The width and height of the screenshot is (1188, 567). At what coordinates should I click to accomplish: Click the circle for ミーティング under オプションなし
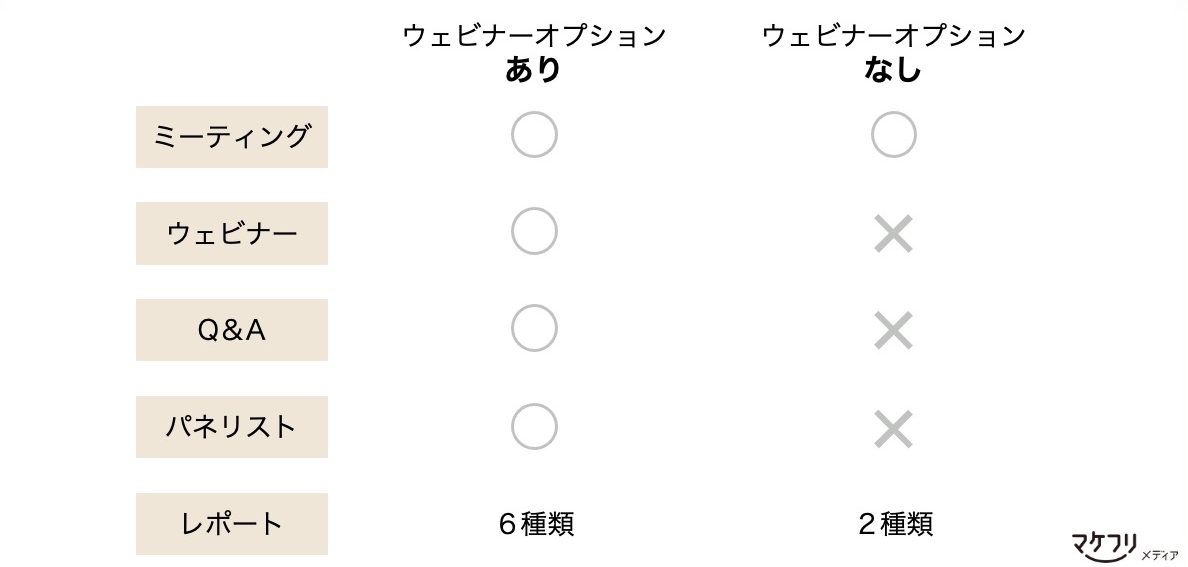click(893, 135)
